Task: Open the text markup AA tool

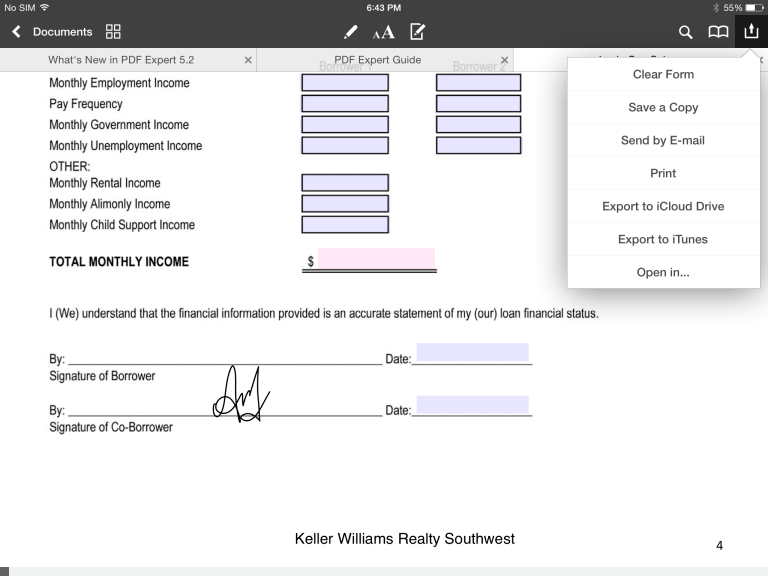Action: tap(384, 32)
